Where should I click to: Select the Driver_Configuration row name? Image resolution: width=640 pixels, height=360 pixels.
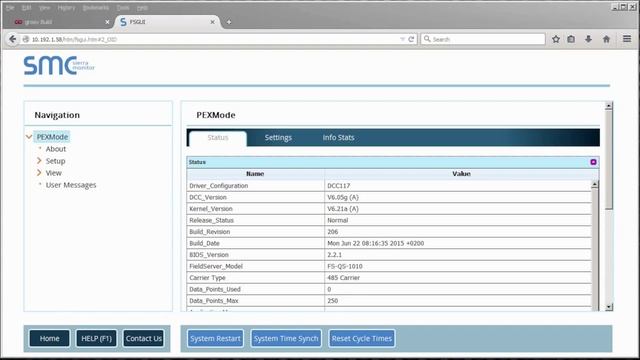point(219,186)
